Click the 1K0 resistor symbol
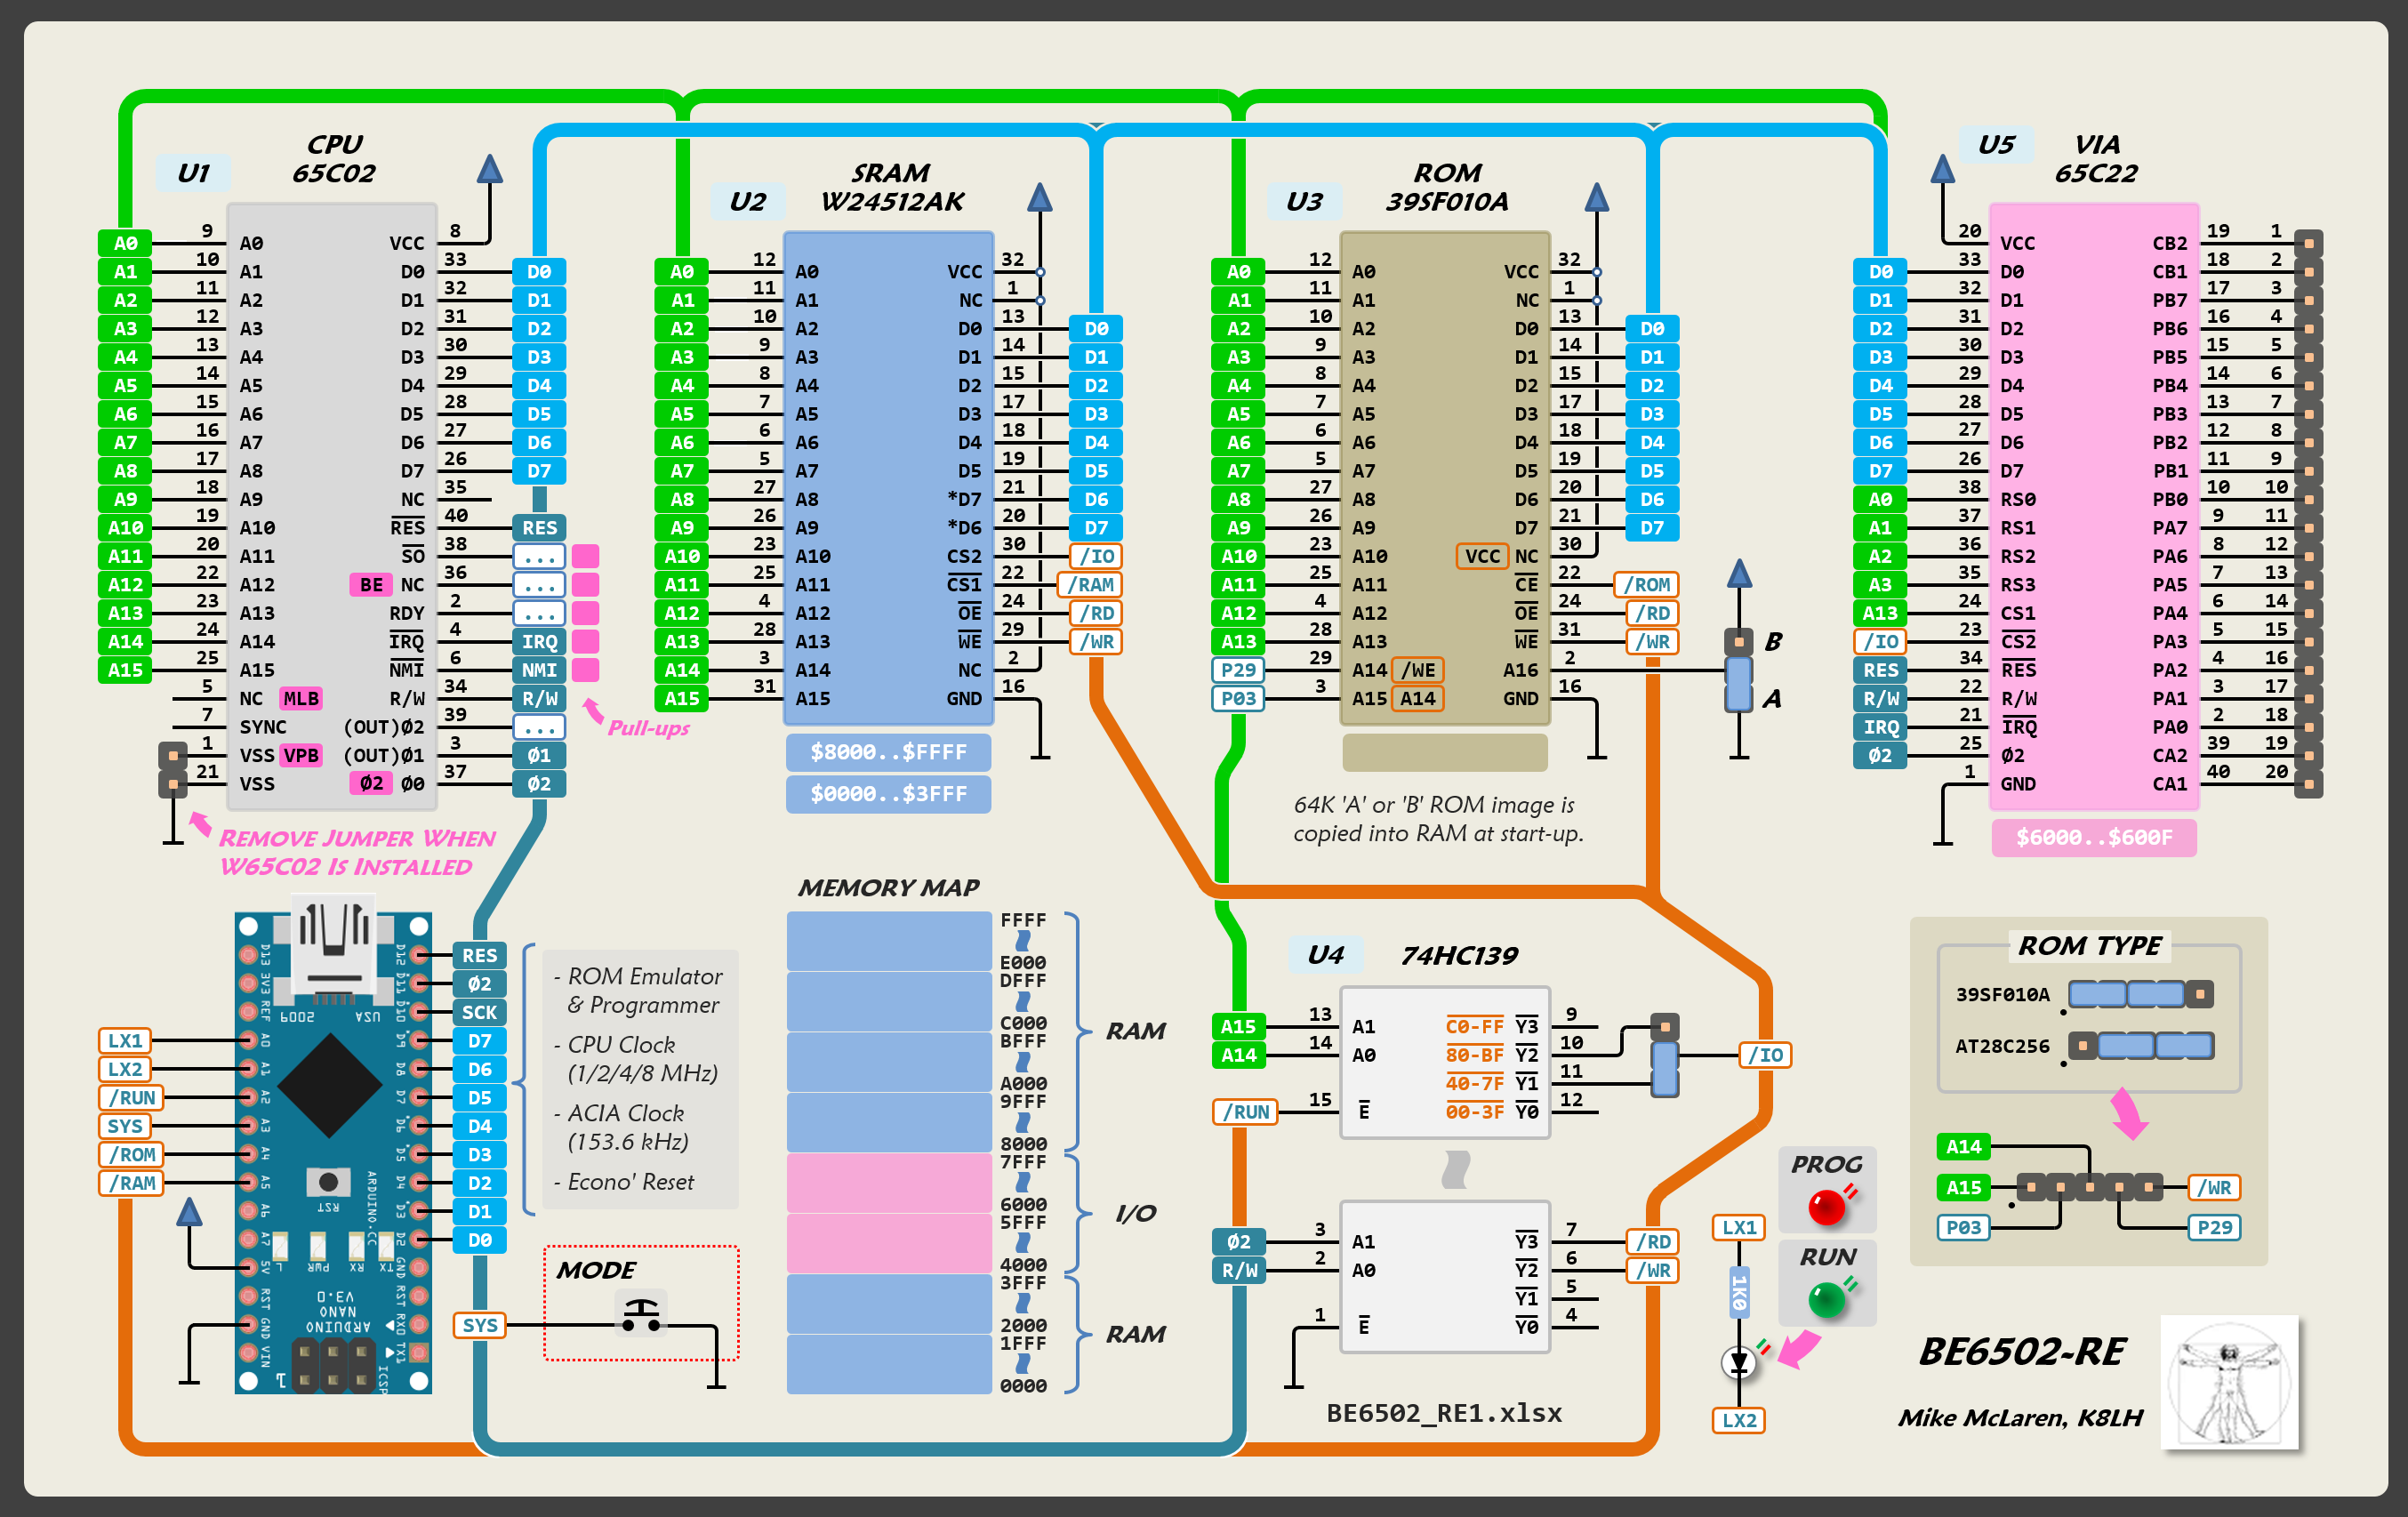Screen dimensions: 2408x1517 click(x=1739, y=1293)
